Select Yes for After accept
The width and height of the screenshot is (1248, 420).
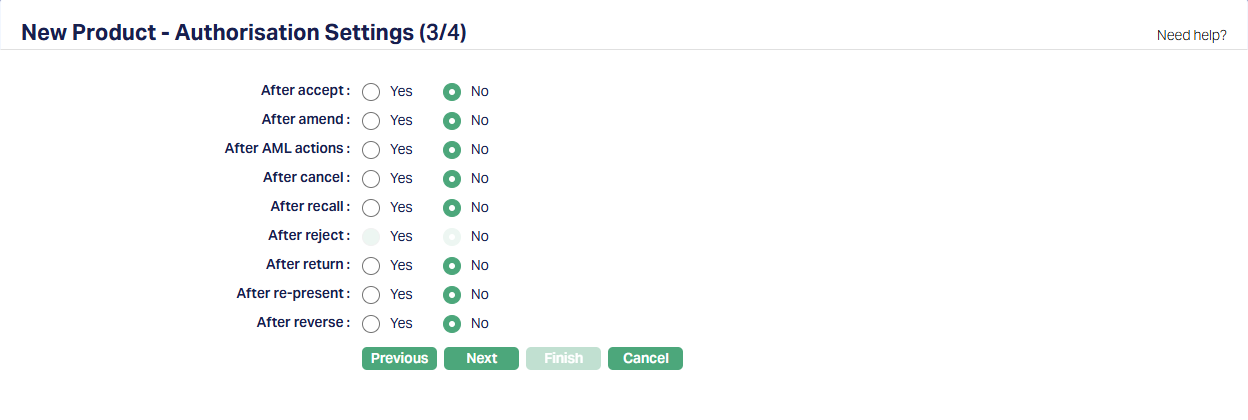tap(371, 92)
